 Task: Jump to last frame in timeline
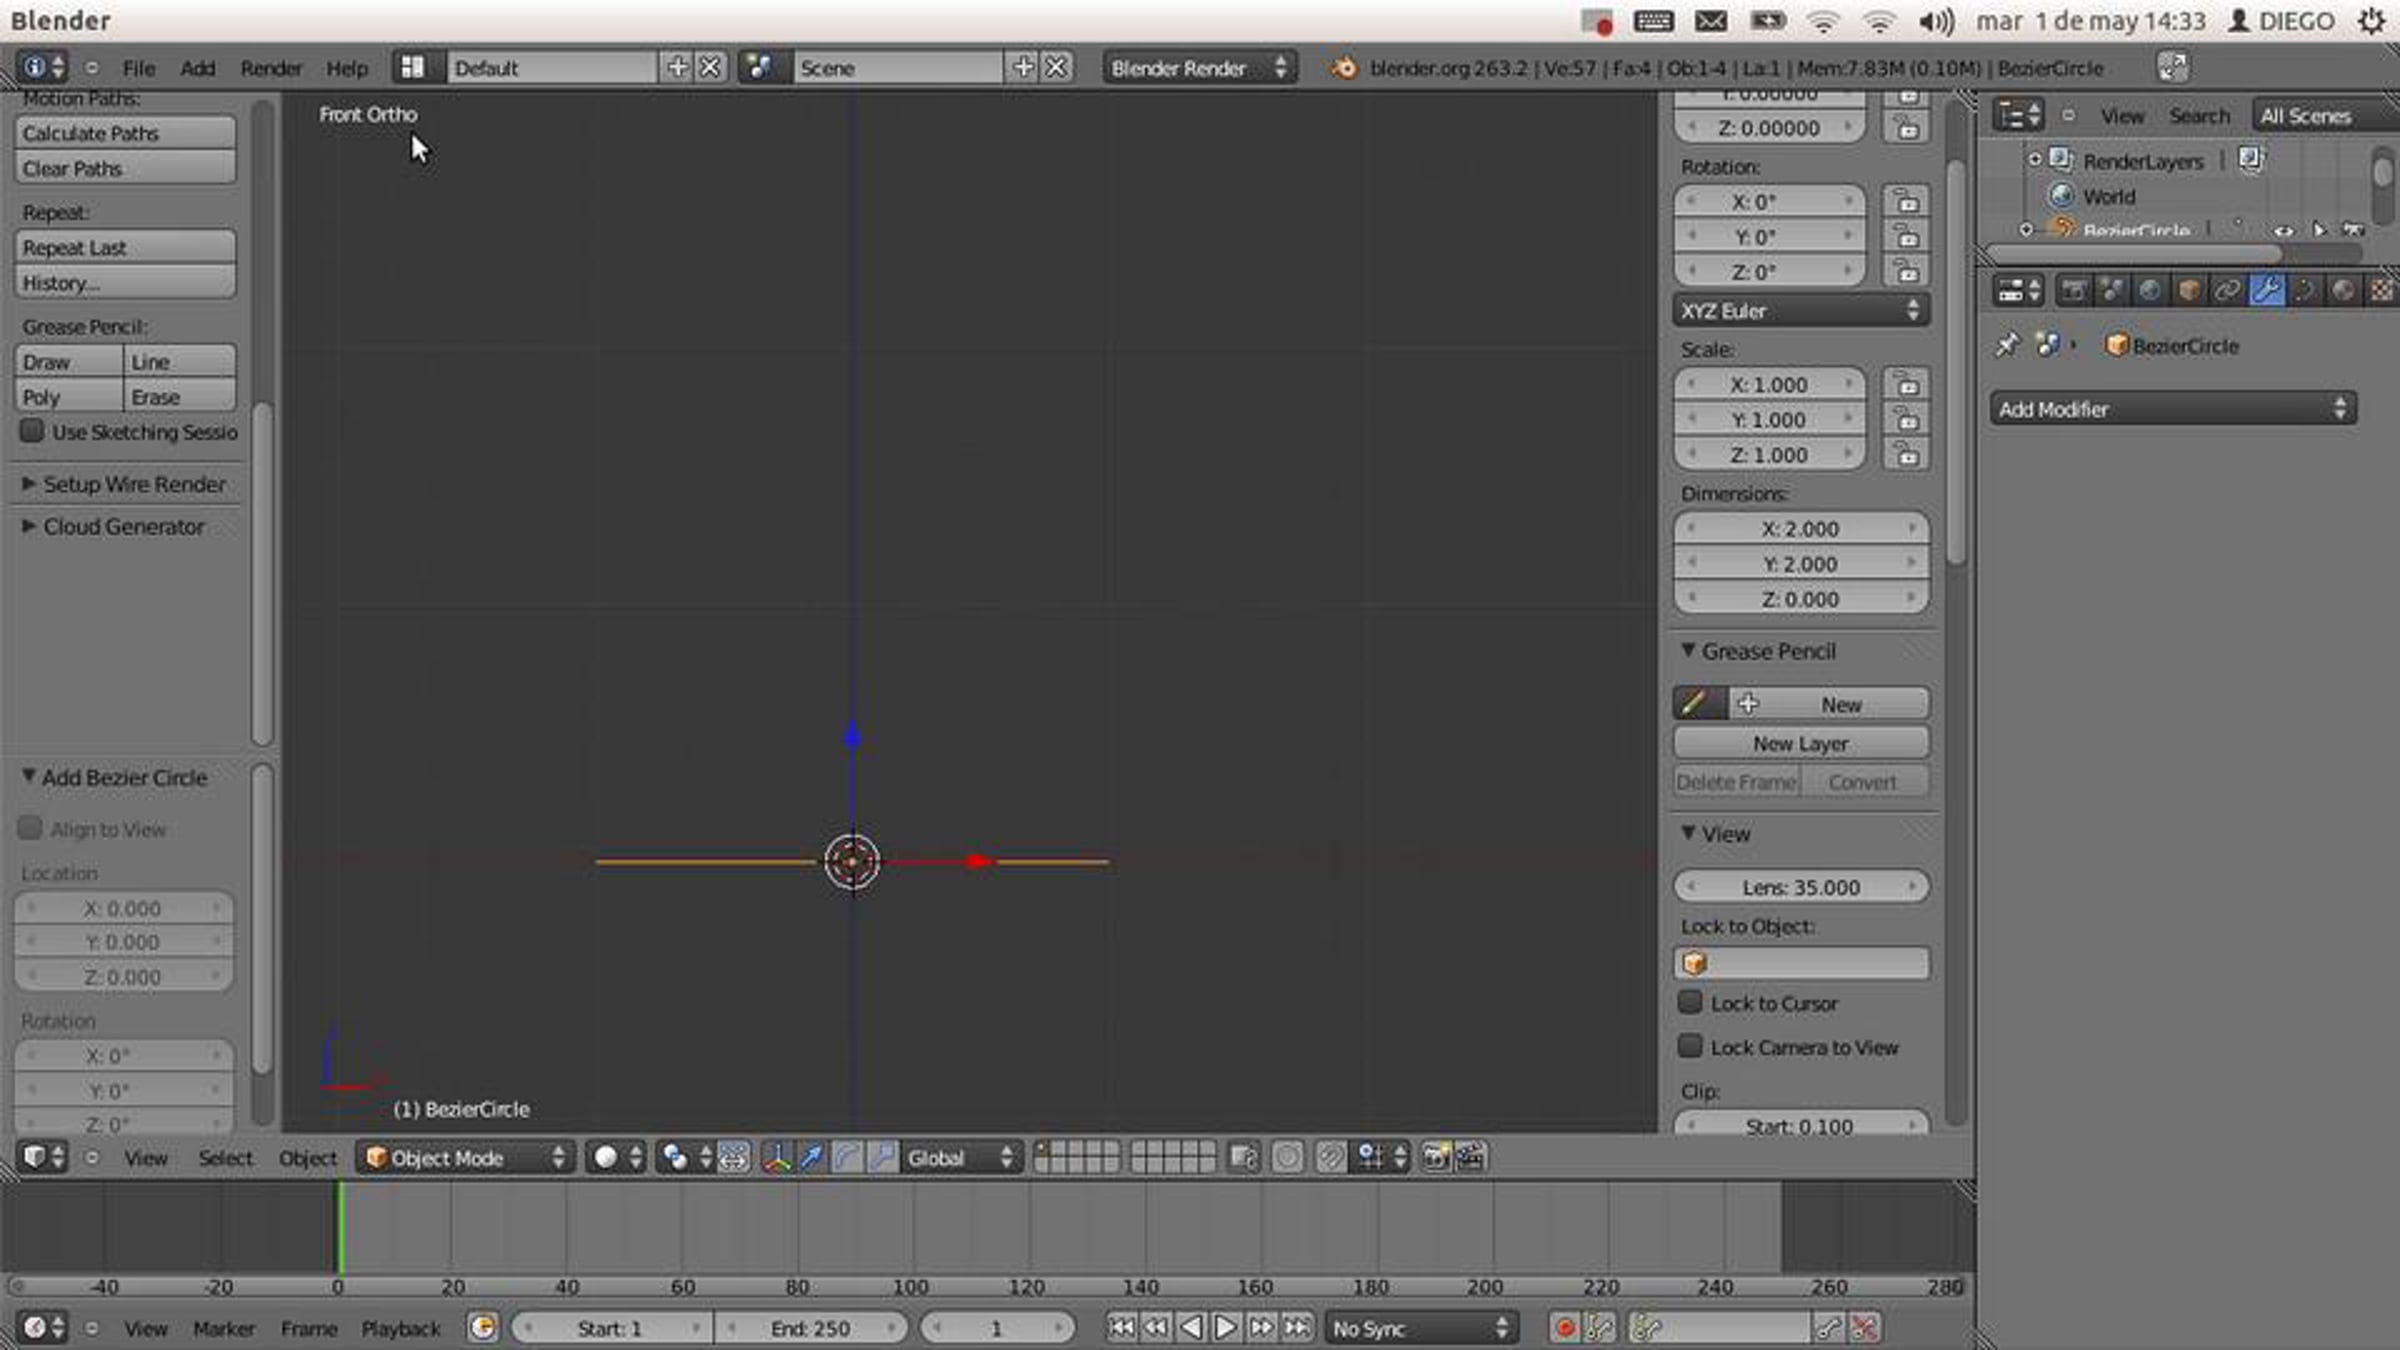pyautogui.click(x=1297, y=1328)
